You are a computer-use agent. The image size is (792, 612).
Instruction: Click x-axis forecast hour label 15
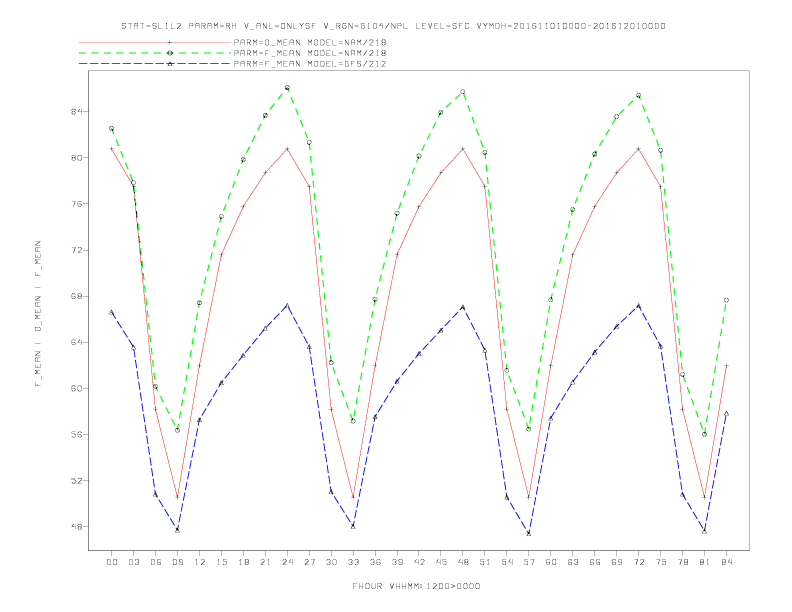click(221, 562)
